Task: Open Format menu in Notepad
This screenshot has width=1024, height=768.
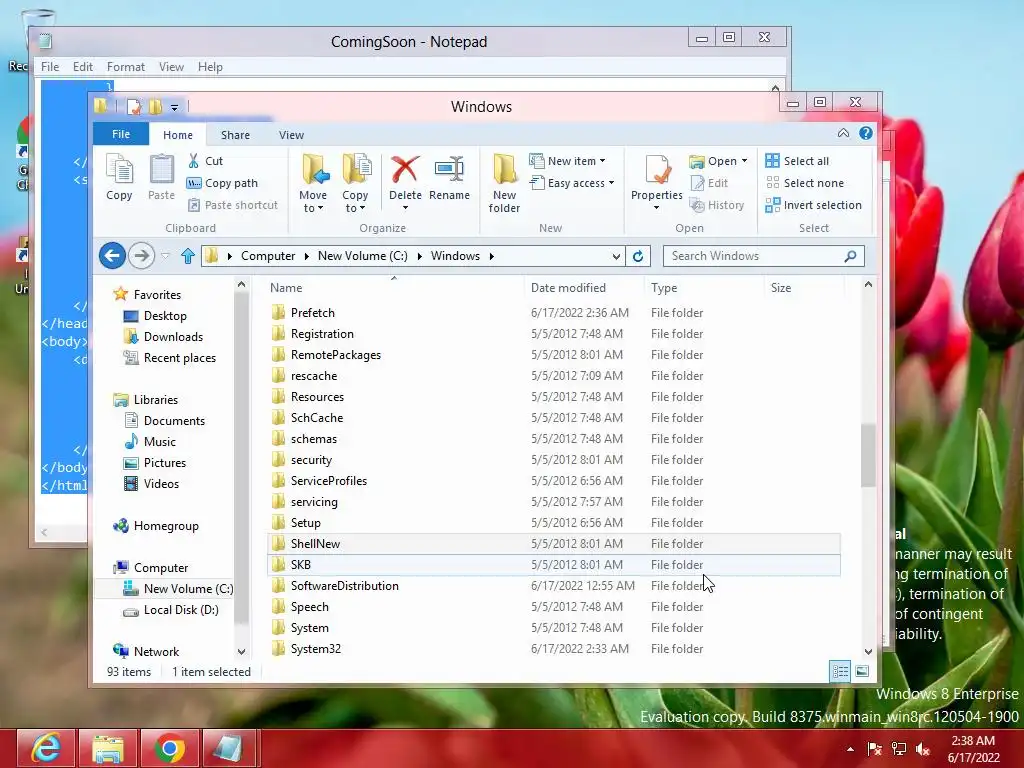Action: [126, 67]
